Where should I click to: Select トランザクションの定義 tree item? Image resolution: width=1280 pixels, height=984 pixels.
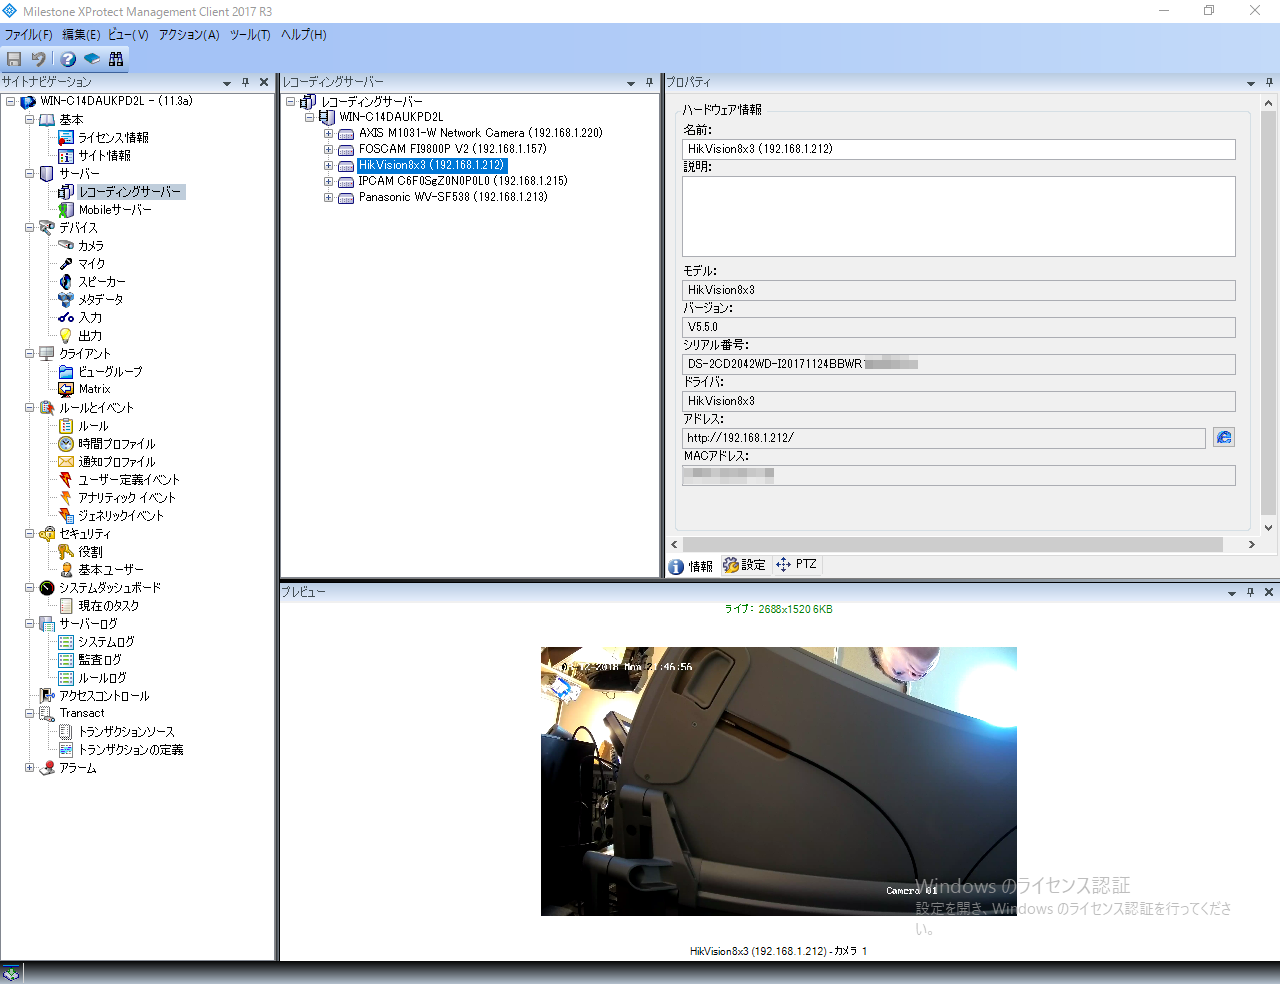[x=131, y=749]
